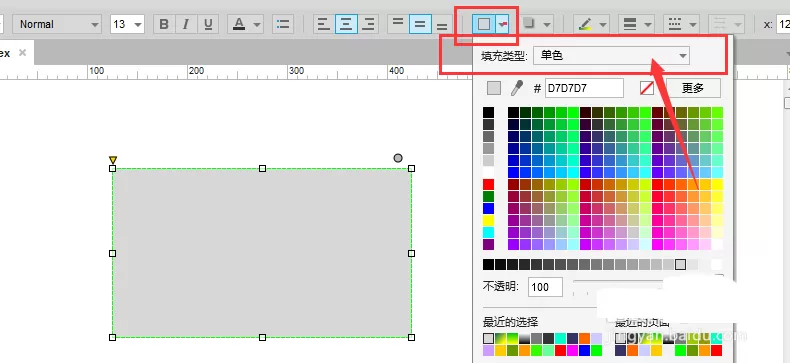This screenshot has width=790, height=363.
Task: Align text to the right
Action: click(369, 24)
